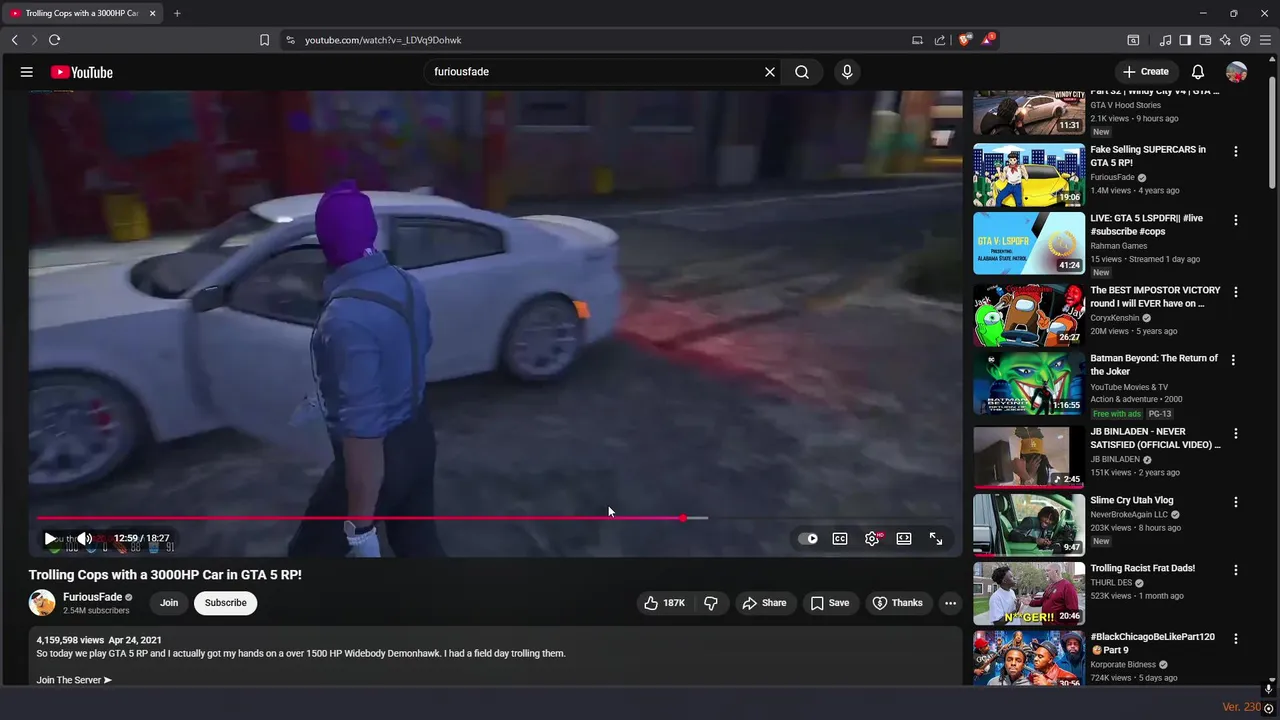View site information icon in address bar
The image size is (1280, 720).
290,40
